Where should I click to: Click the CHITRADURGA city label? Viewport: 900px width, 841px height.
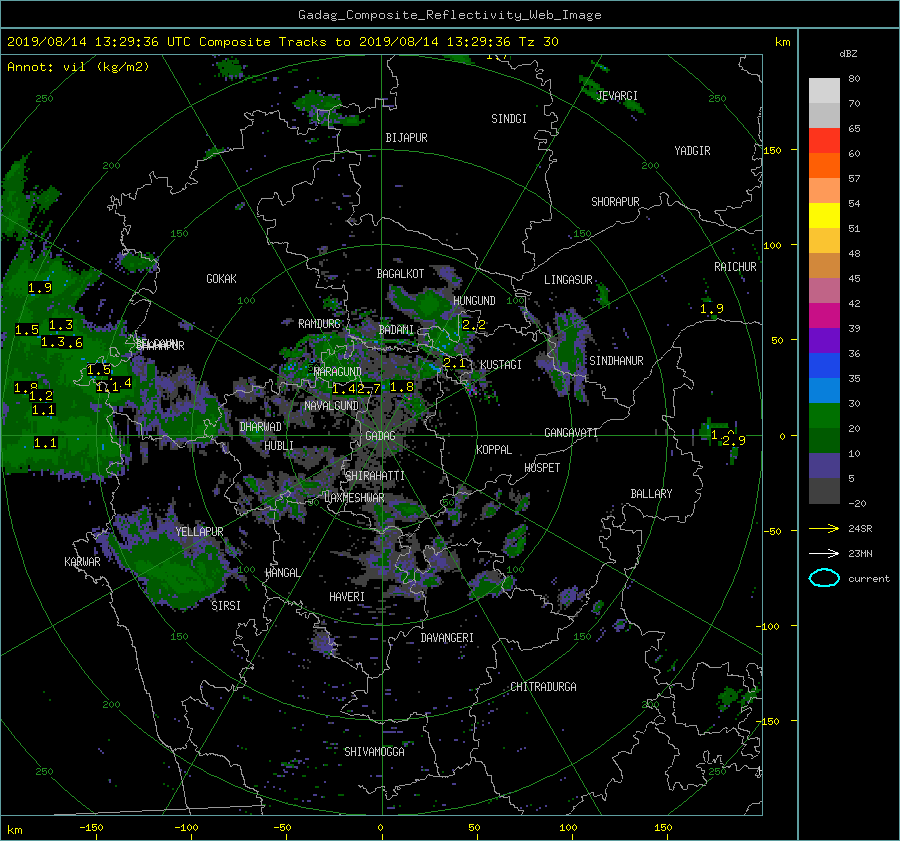(543, 687)
